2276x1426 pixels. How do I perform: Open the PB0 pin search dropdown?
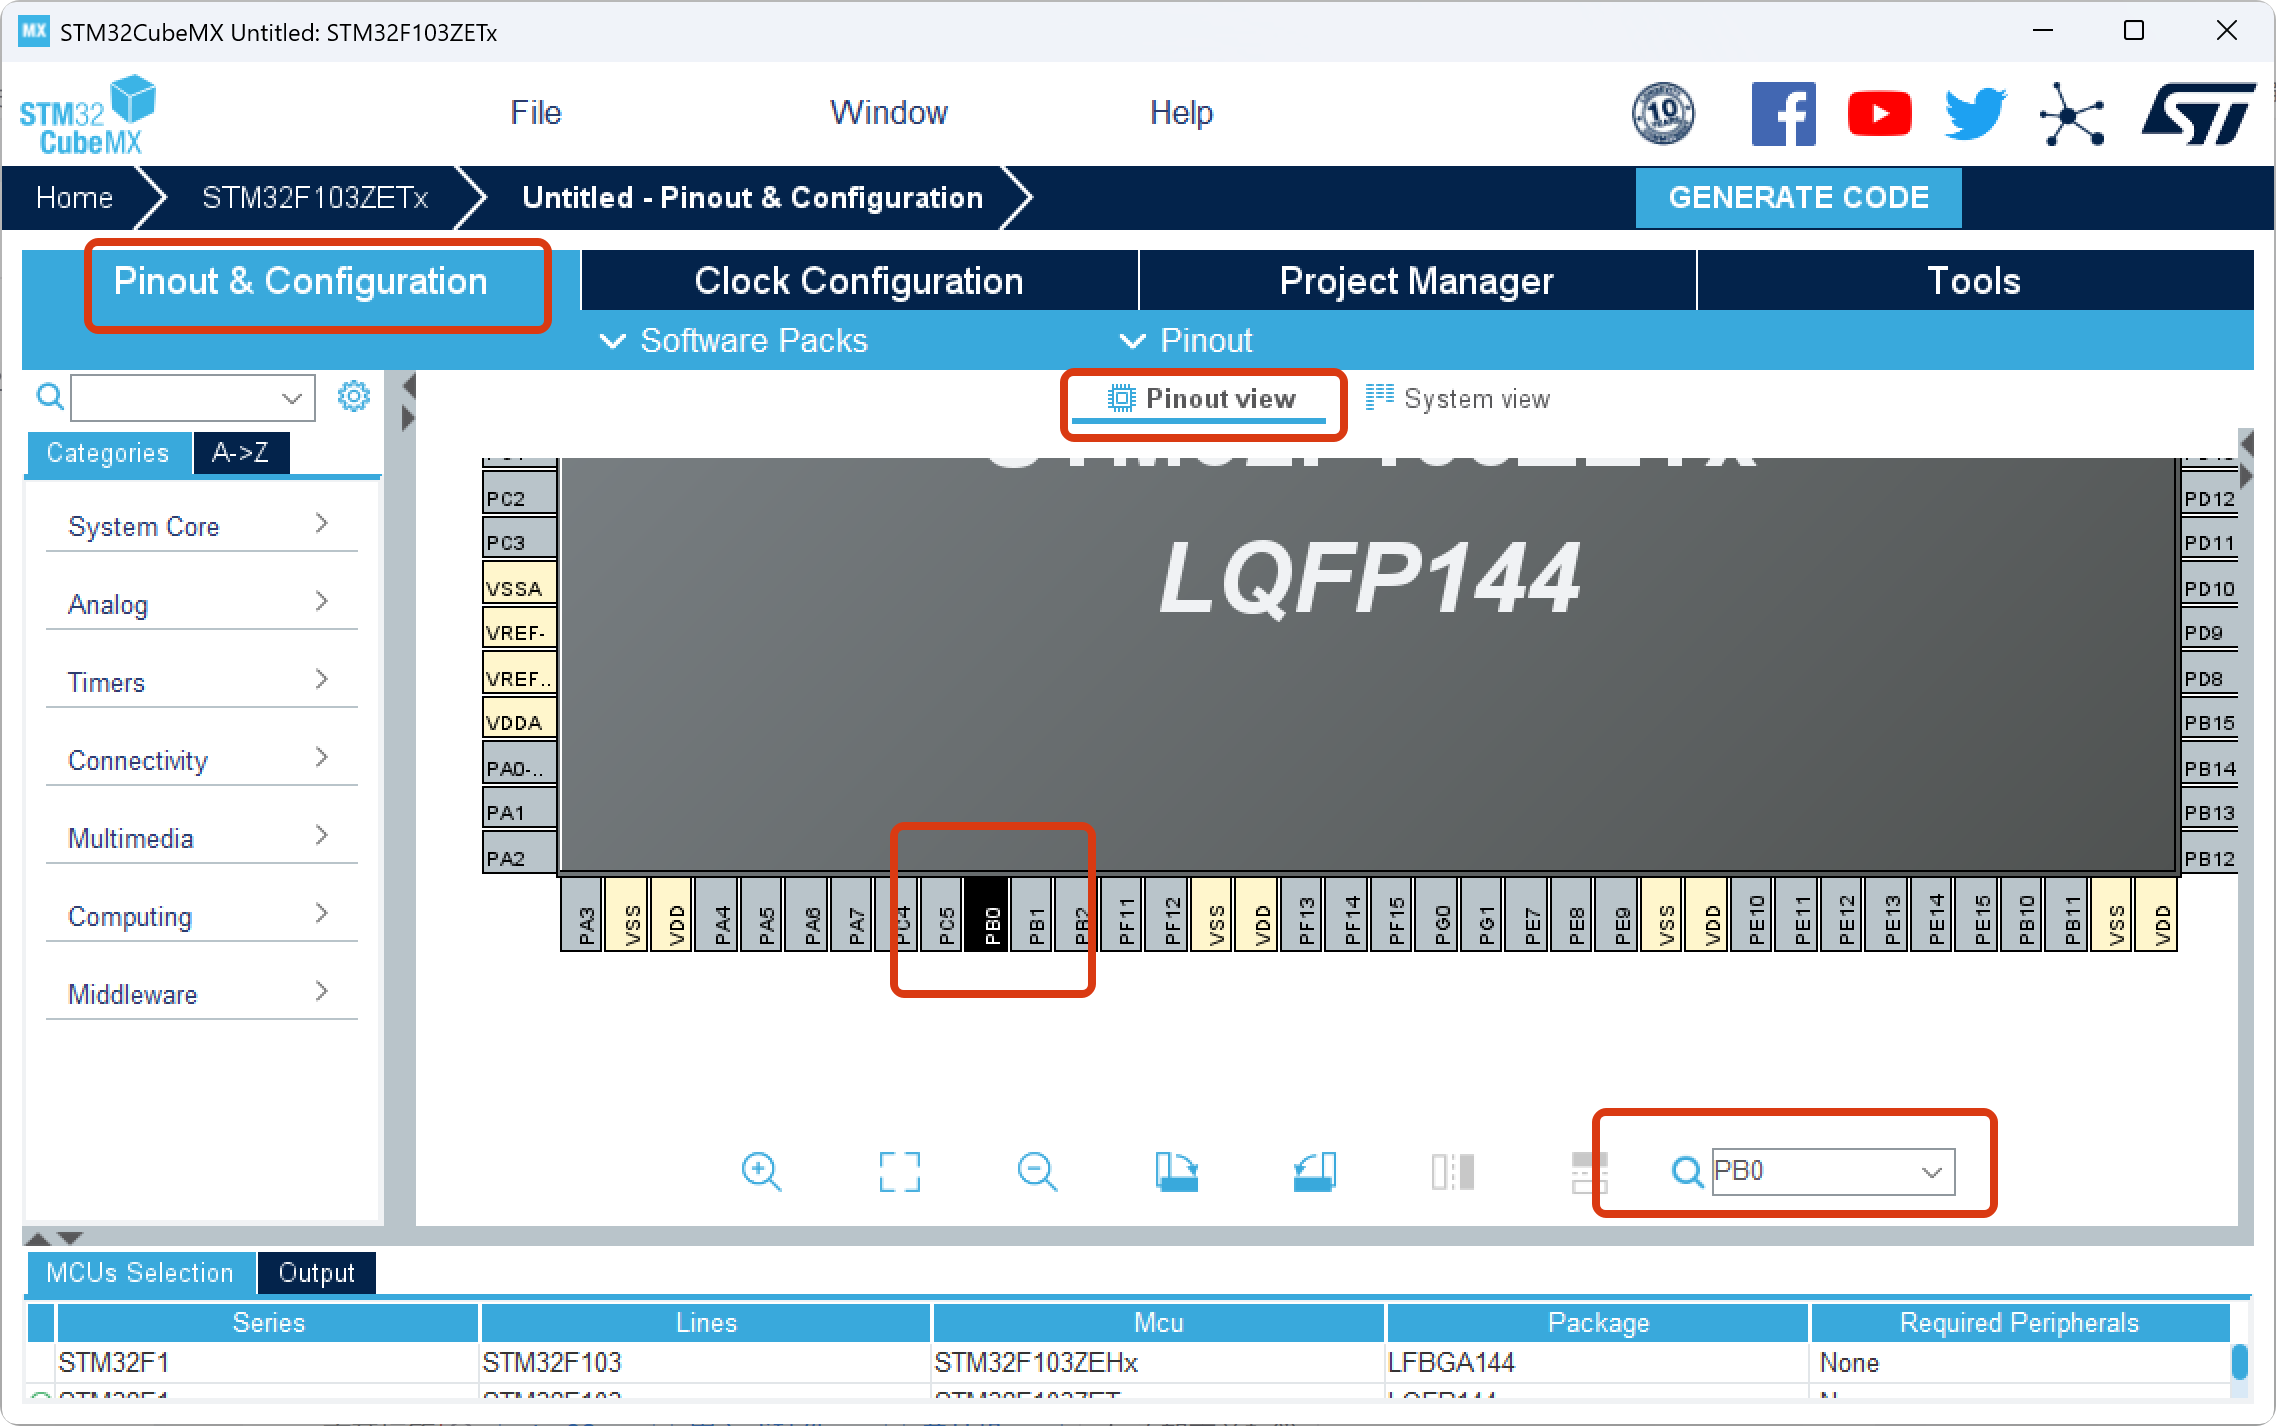[x=1932, y=1172]
